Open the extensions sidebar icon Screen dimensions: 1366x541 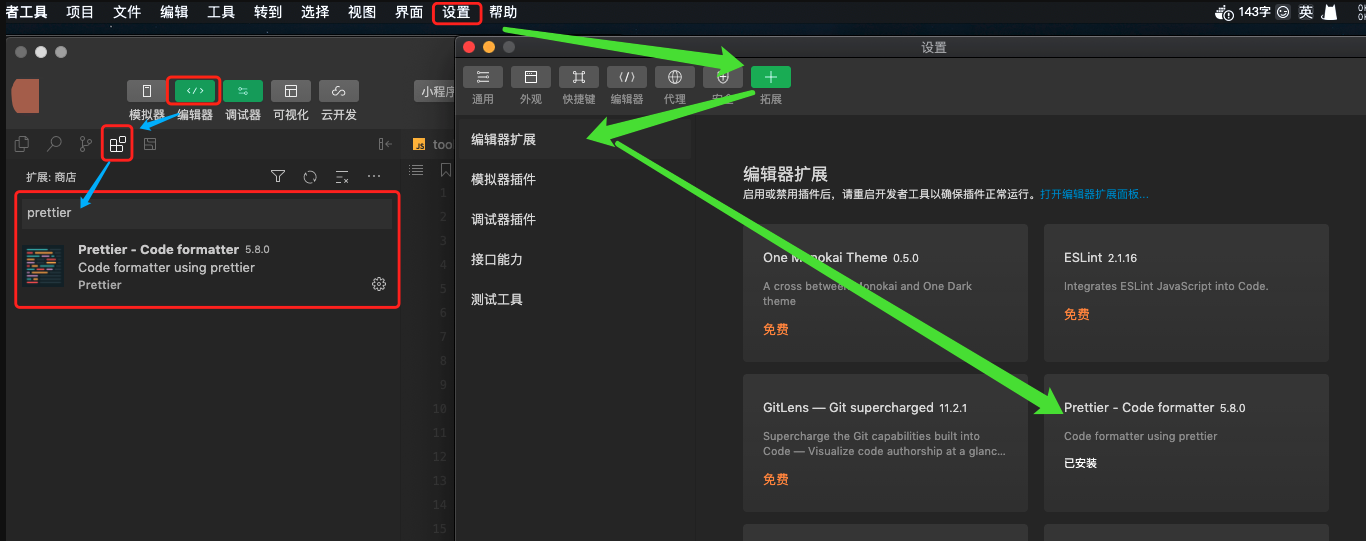(x=118, y=144)
